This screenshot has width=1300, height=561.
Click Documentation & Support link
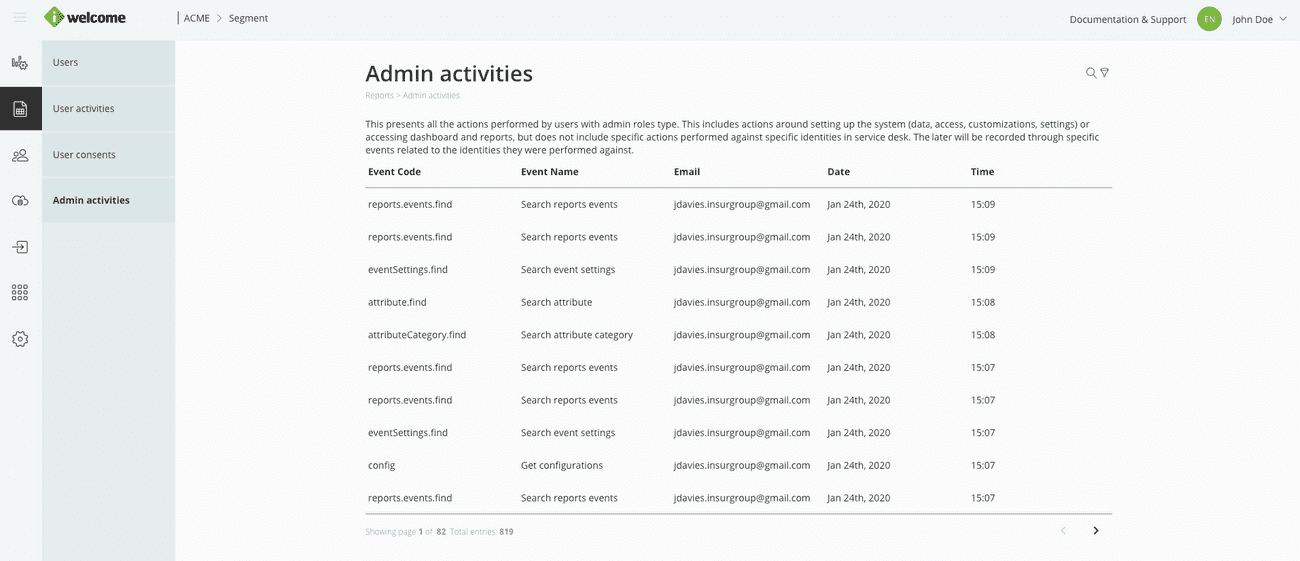tap(1127, 19)
